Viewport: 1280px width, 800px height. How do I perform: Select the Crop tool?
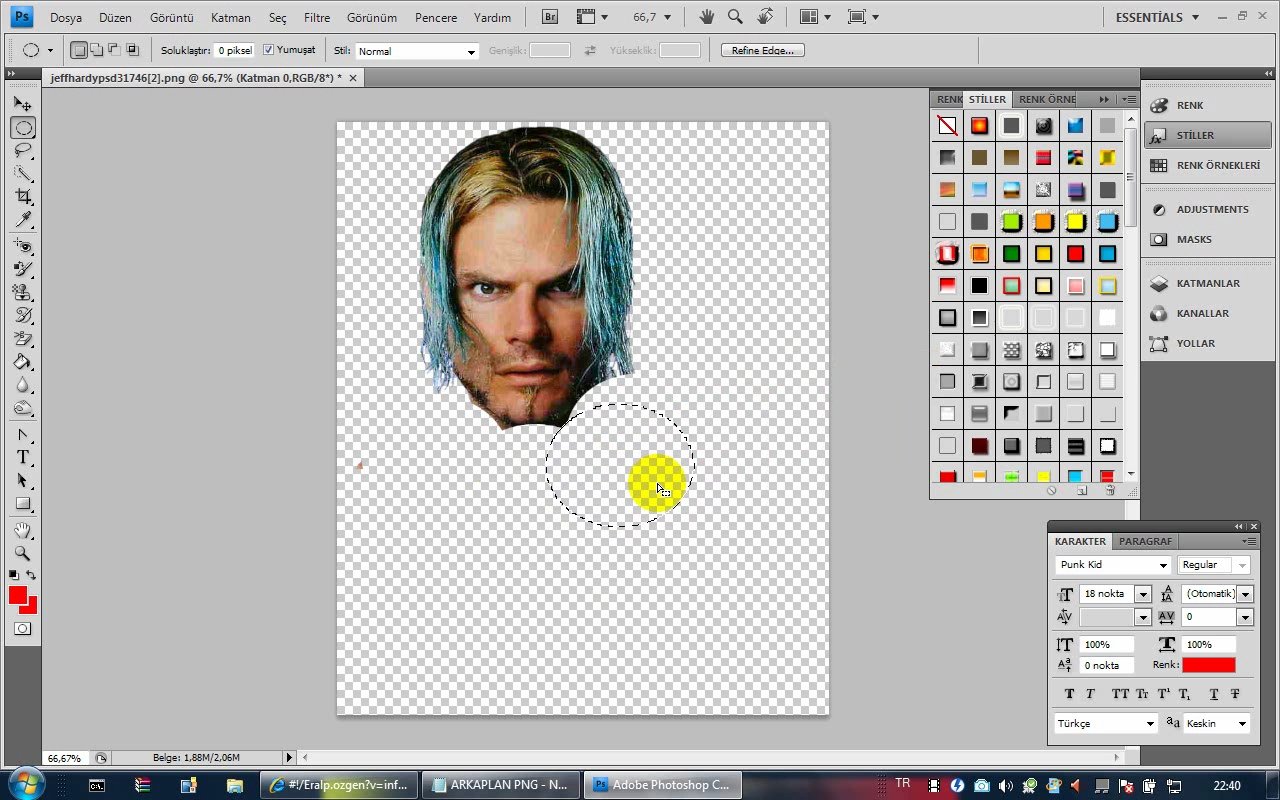[x=23, y=196]
